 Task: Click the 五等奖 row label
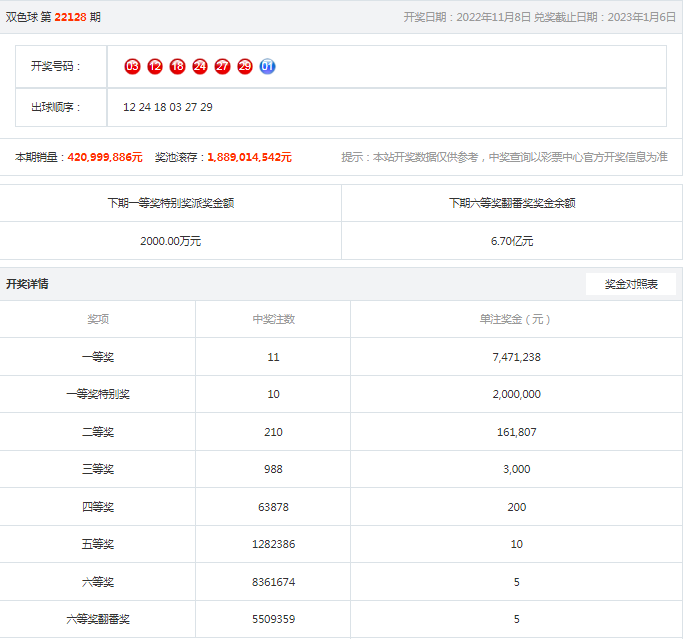98,545
